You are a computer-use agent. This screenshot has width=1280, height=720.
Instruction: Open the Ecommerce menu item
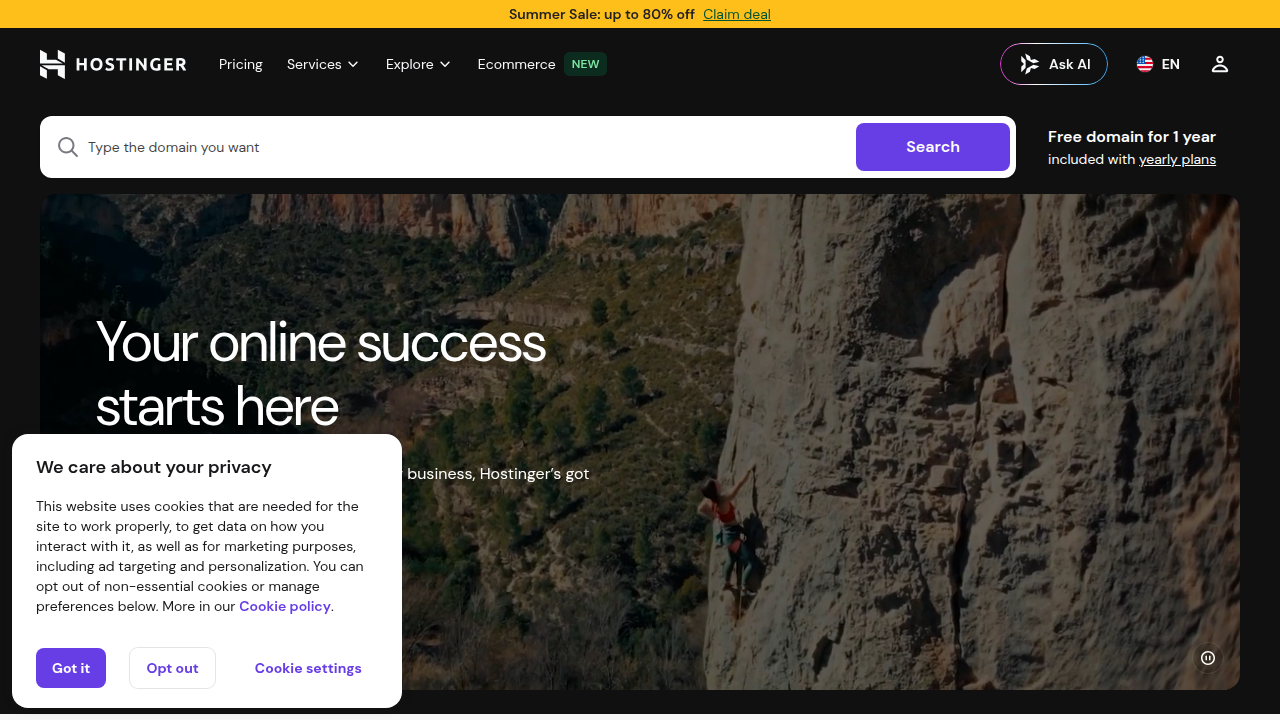[516, 64]
